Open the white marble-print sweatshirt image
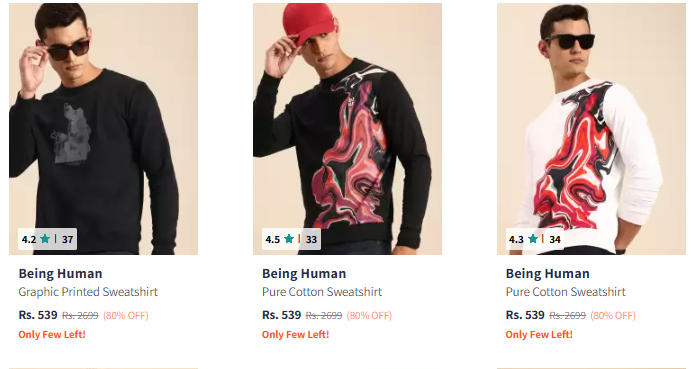Viewport: 691px width, 369px height. tap(591, 129)
